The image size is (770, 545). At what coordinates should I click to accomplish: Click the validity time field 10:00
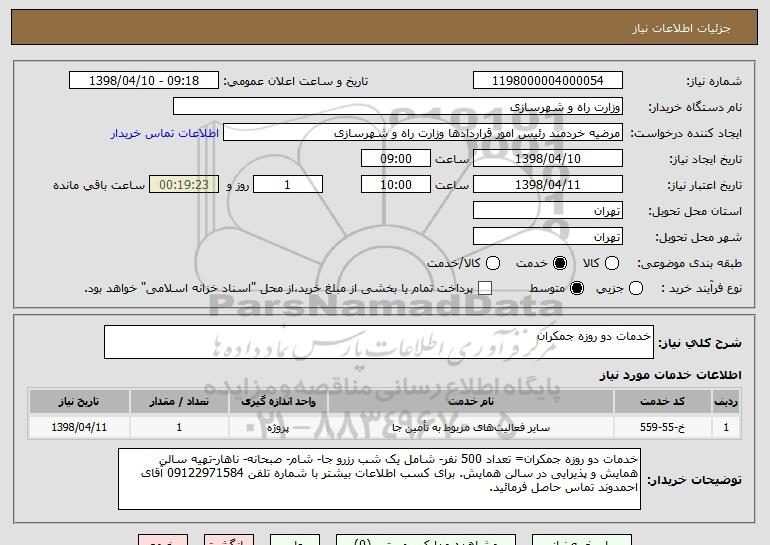[396, 185]
